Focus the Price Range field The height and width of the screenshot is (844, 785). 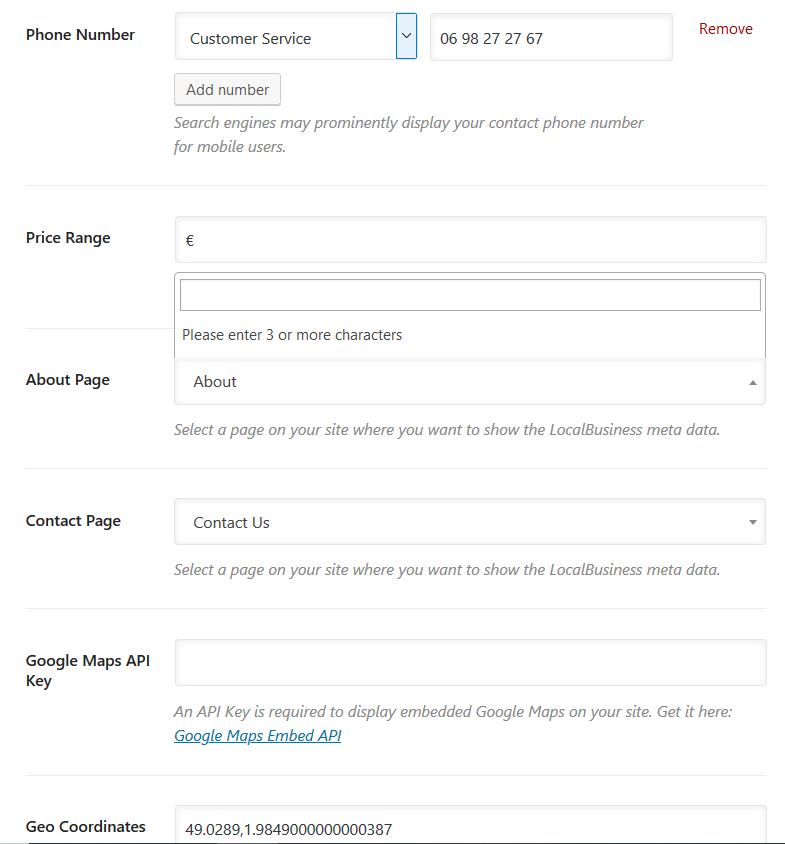(x=471, y=240)
